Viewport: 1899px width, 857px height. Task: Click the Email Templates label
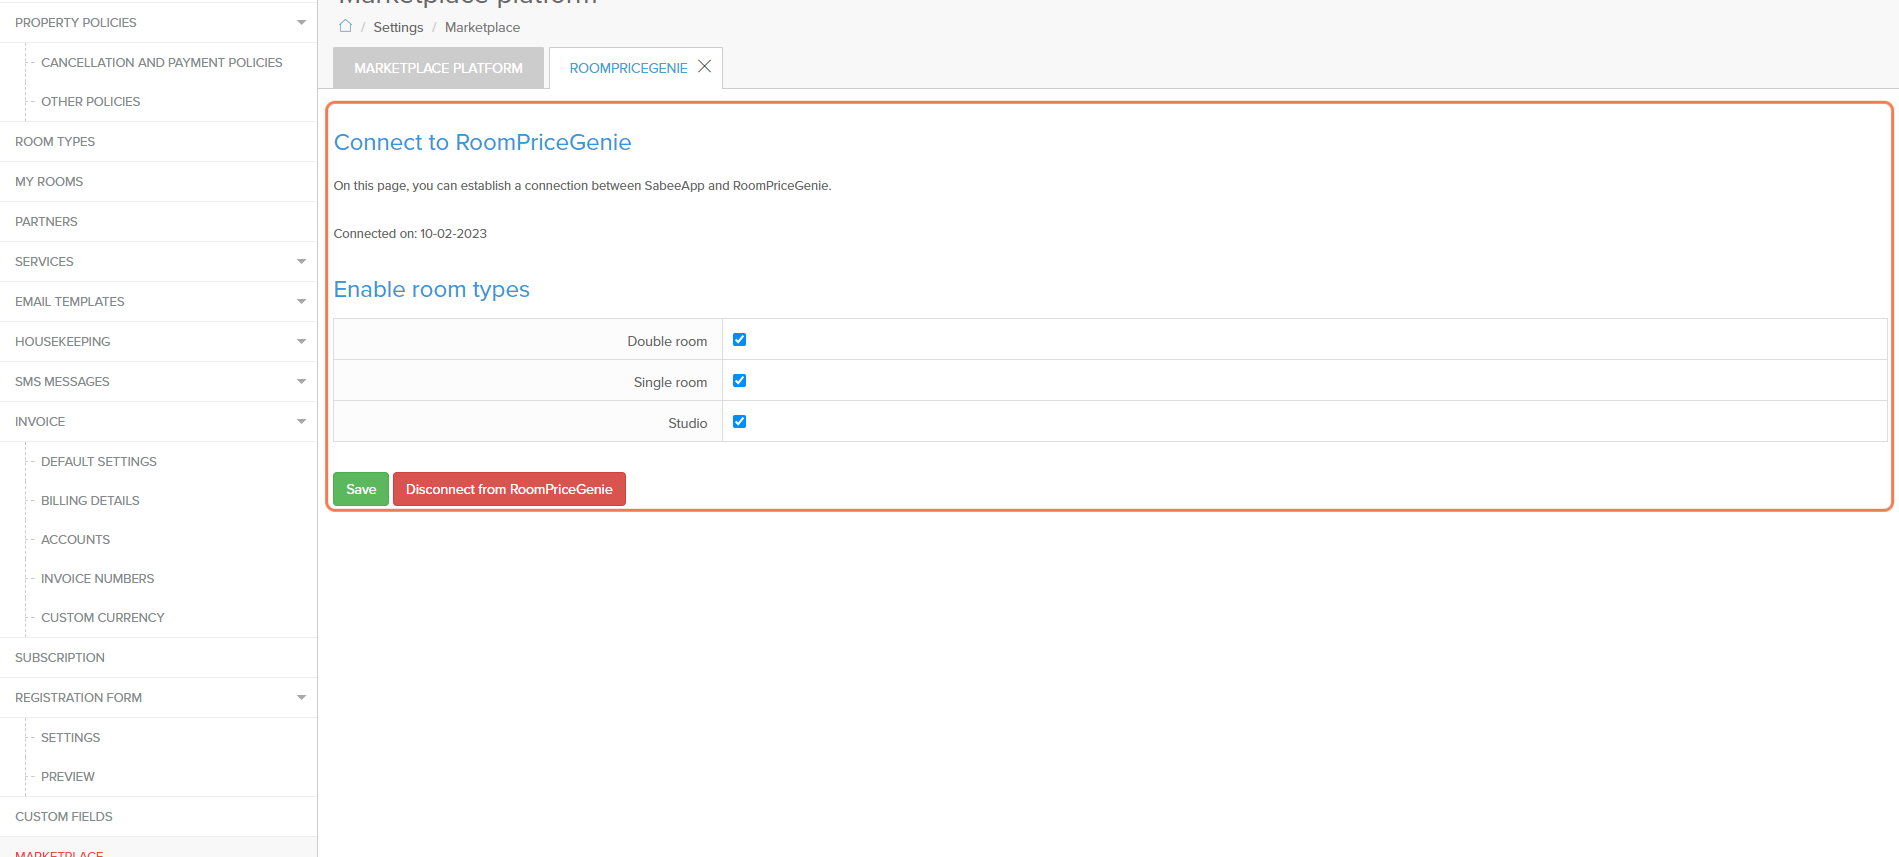70,301
